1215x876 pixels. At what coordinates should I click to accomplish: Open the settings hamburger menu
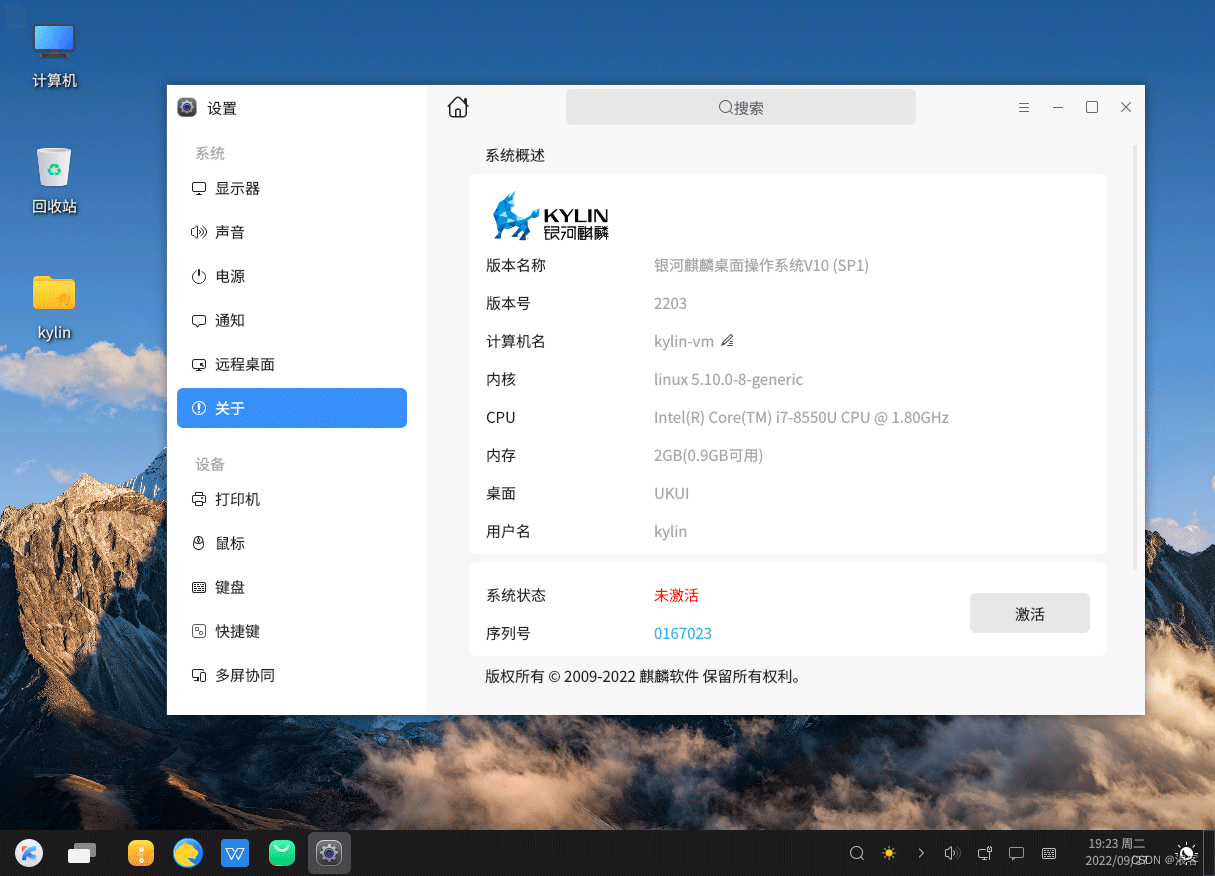coord(1024,107)
